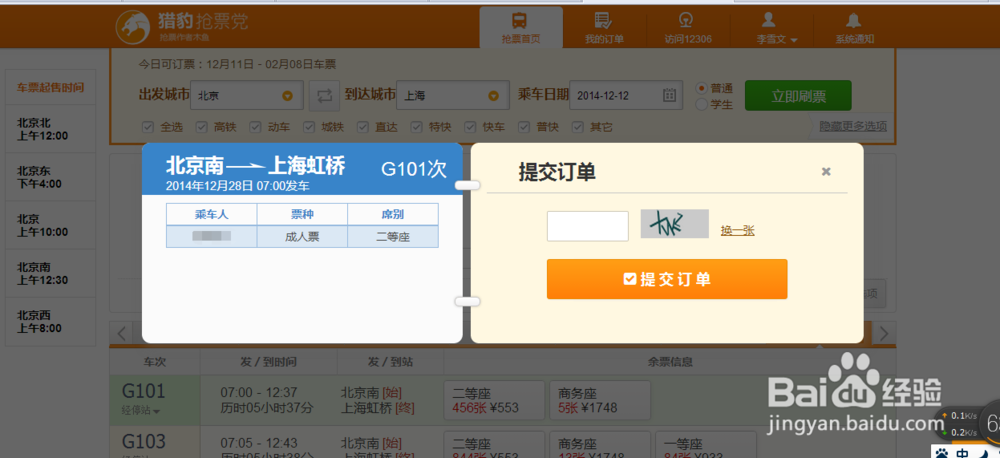Click the G101 train number
The width and height of the screenshot is (1000, 458).
pyautogui.click(x=144, y=390)
